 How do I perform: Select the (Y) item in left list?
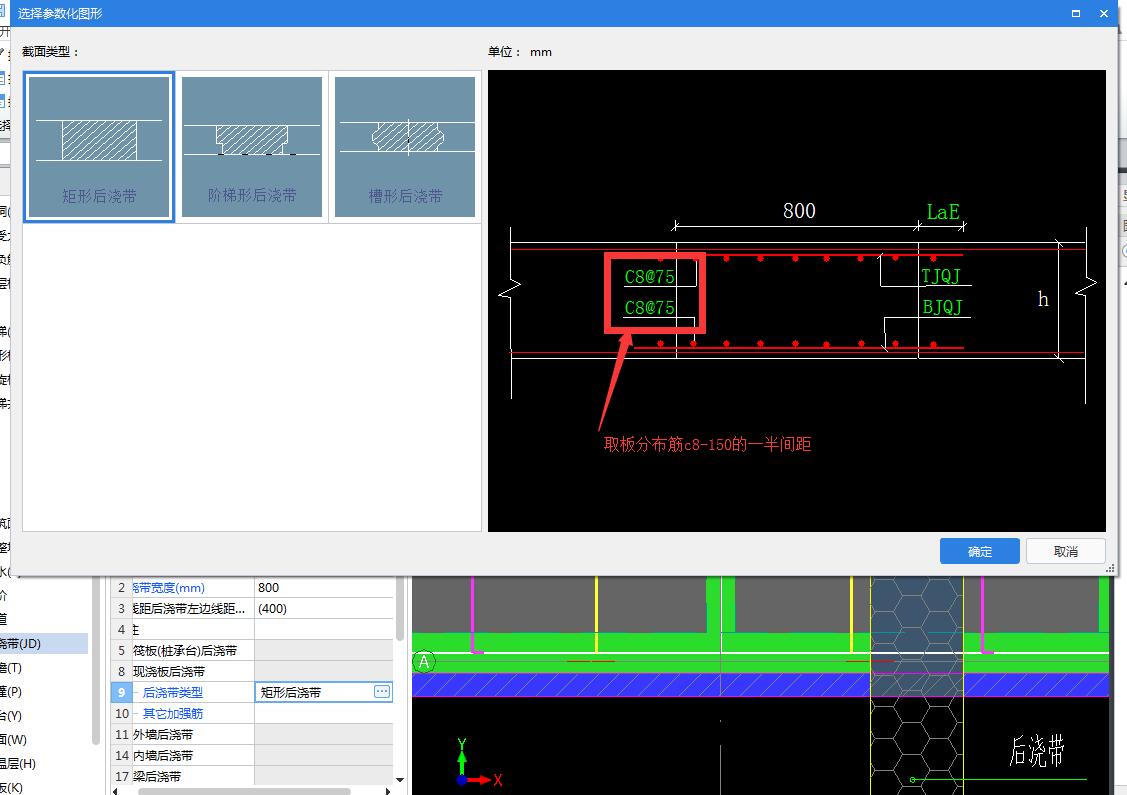coord(11,715)
